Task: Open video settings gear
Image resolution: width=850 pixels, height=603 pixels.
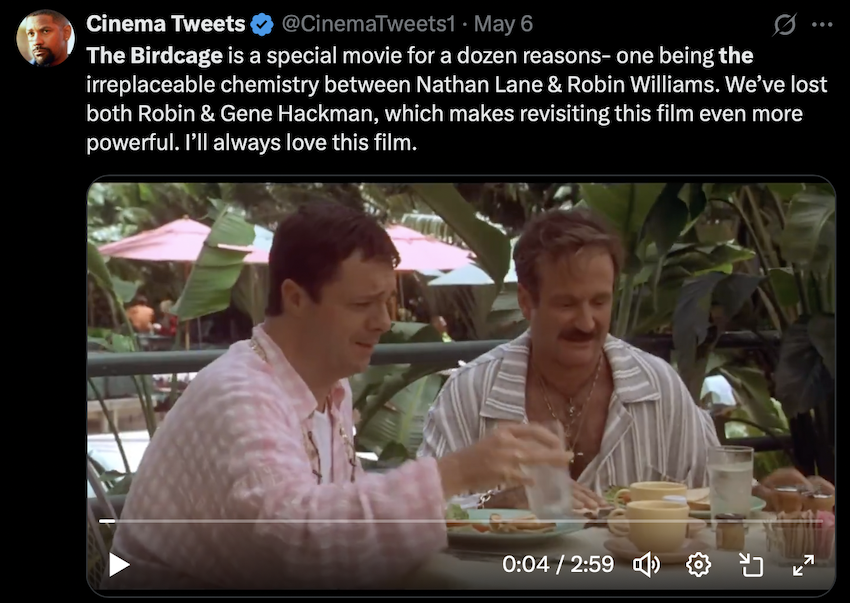Action: 698,565
